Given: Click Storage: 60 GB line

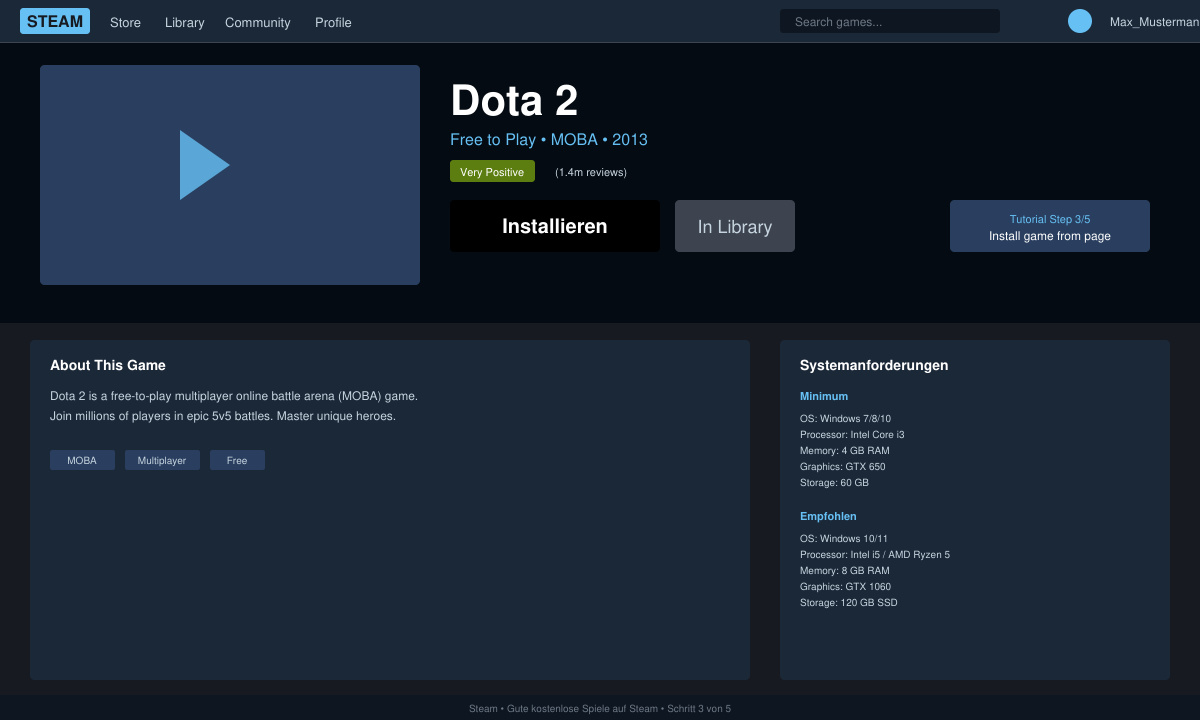Looking at the screenshot, I should (834, 482).
